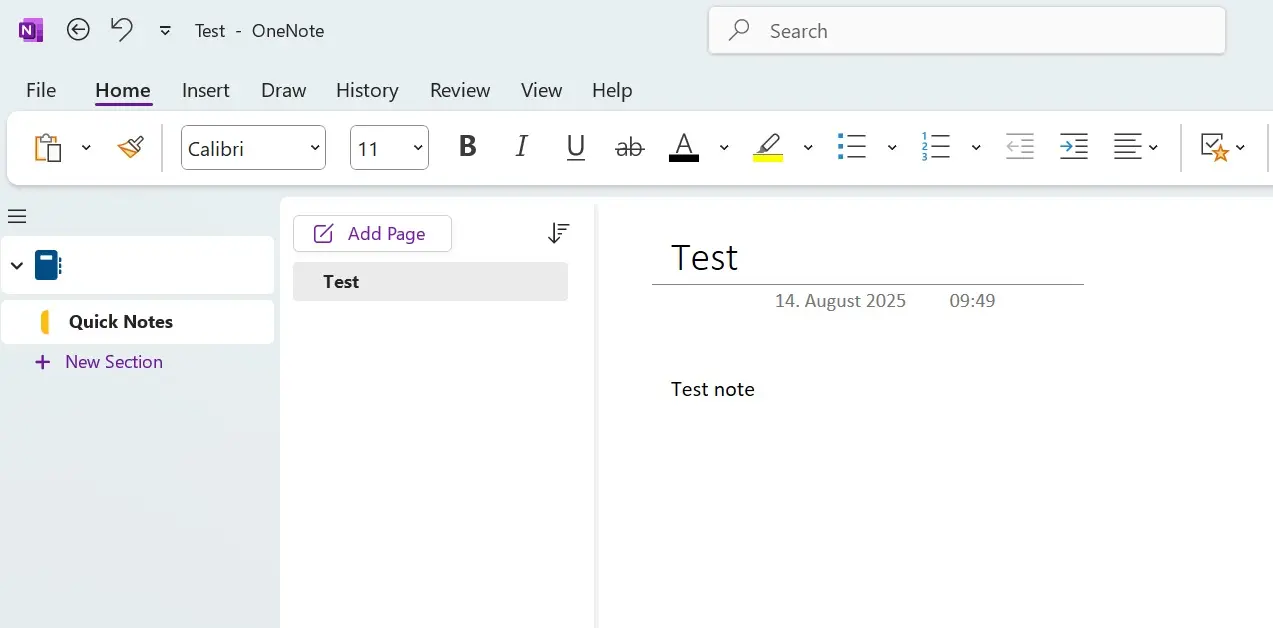Toggle bold formatting
1273x628 pixels.
[x=467, y=147]
